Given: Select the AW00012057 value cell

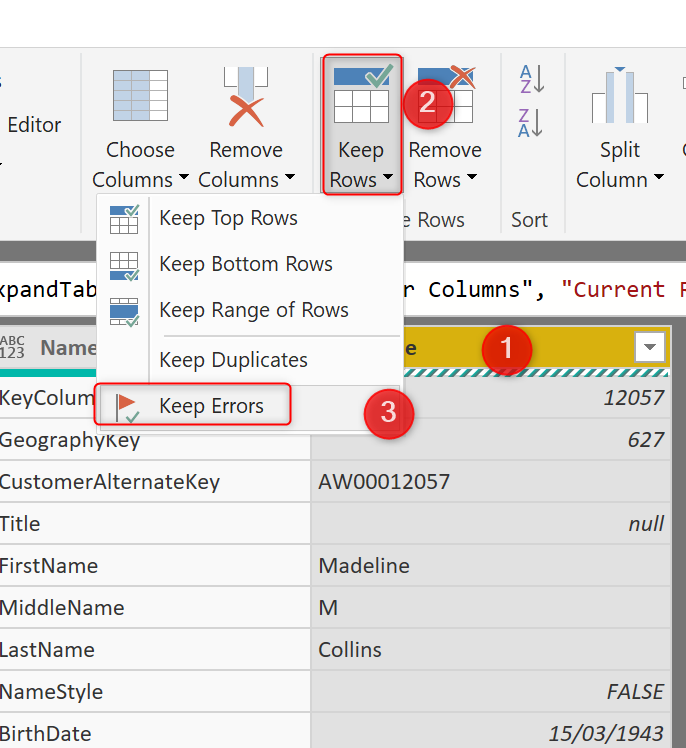Looking at the screenshot, I should (x=384, y=482).
